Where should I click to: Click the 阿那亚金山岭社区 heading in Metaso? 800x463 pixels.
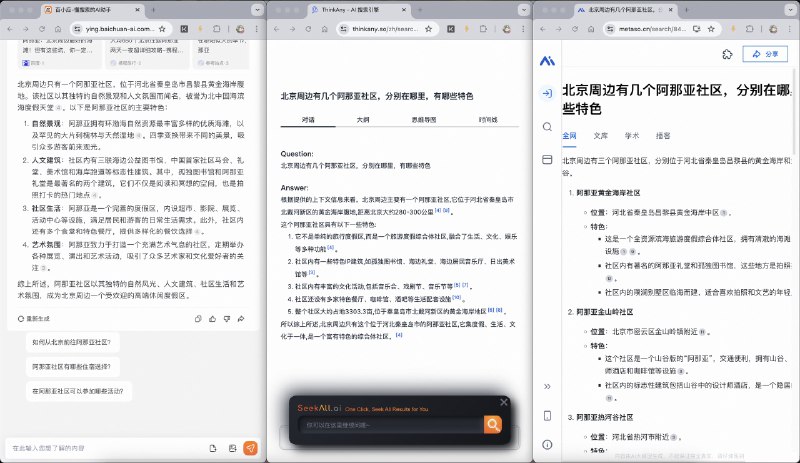605,312
